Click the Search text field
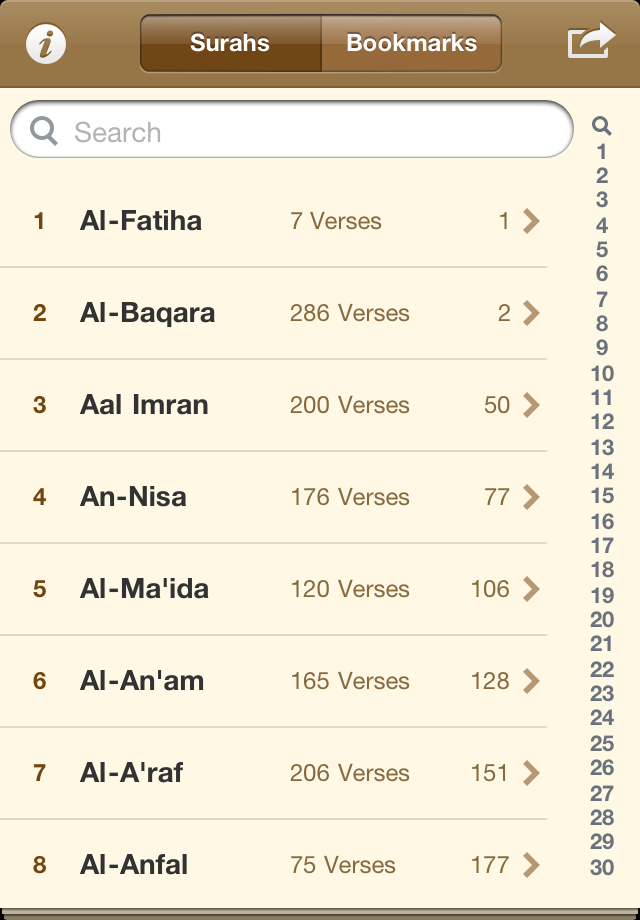Screen dimensions: 640x920 300,131
